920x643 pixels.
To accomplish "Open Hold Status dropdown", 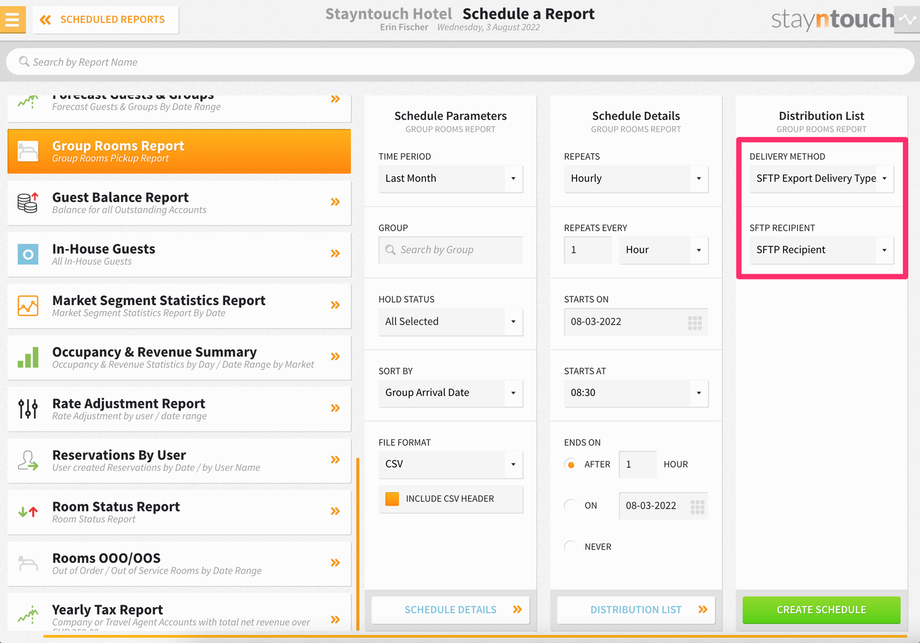I will pyautogui.click(x=451, y=322).
